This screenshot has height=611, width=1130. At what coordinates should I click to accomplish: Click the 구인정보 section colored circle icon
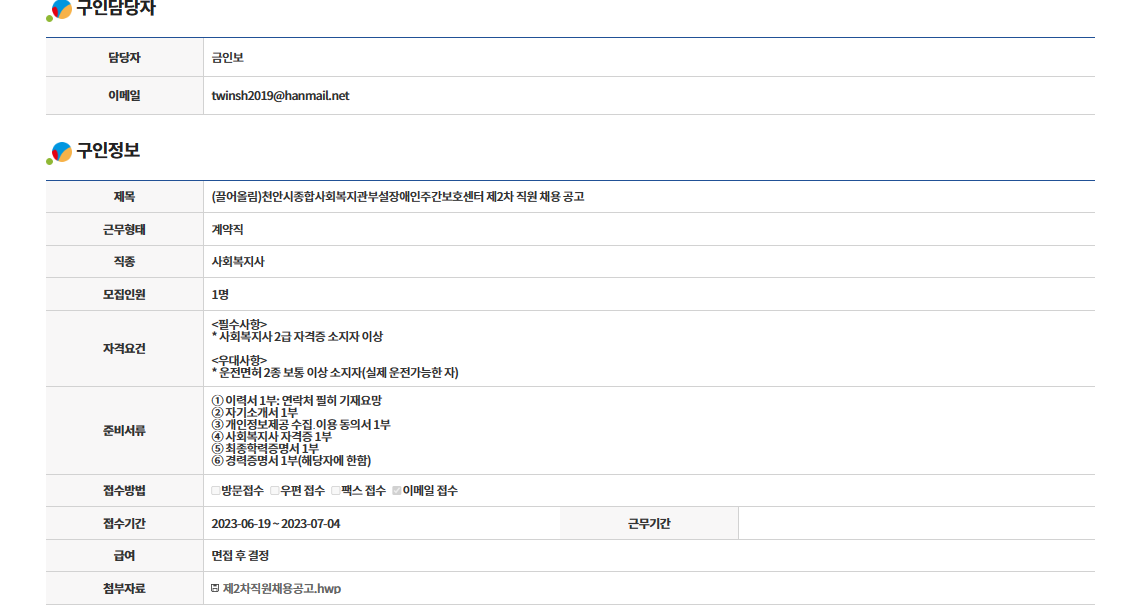tap(60, 152)
